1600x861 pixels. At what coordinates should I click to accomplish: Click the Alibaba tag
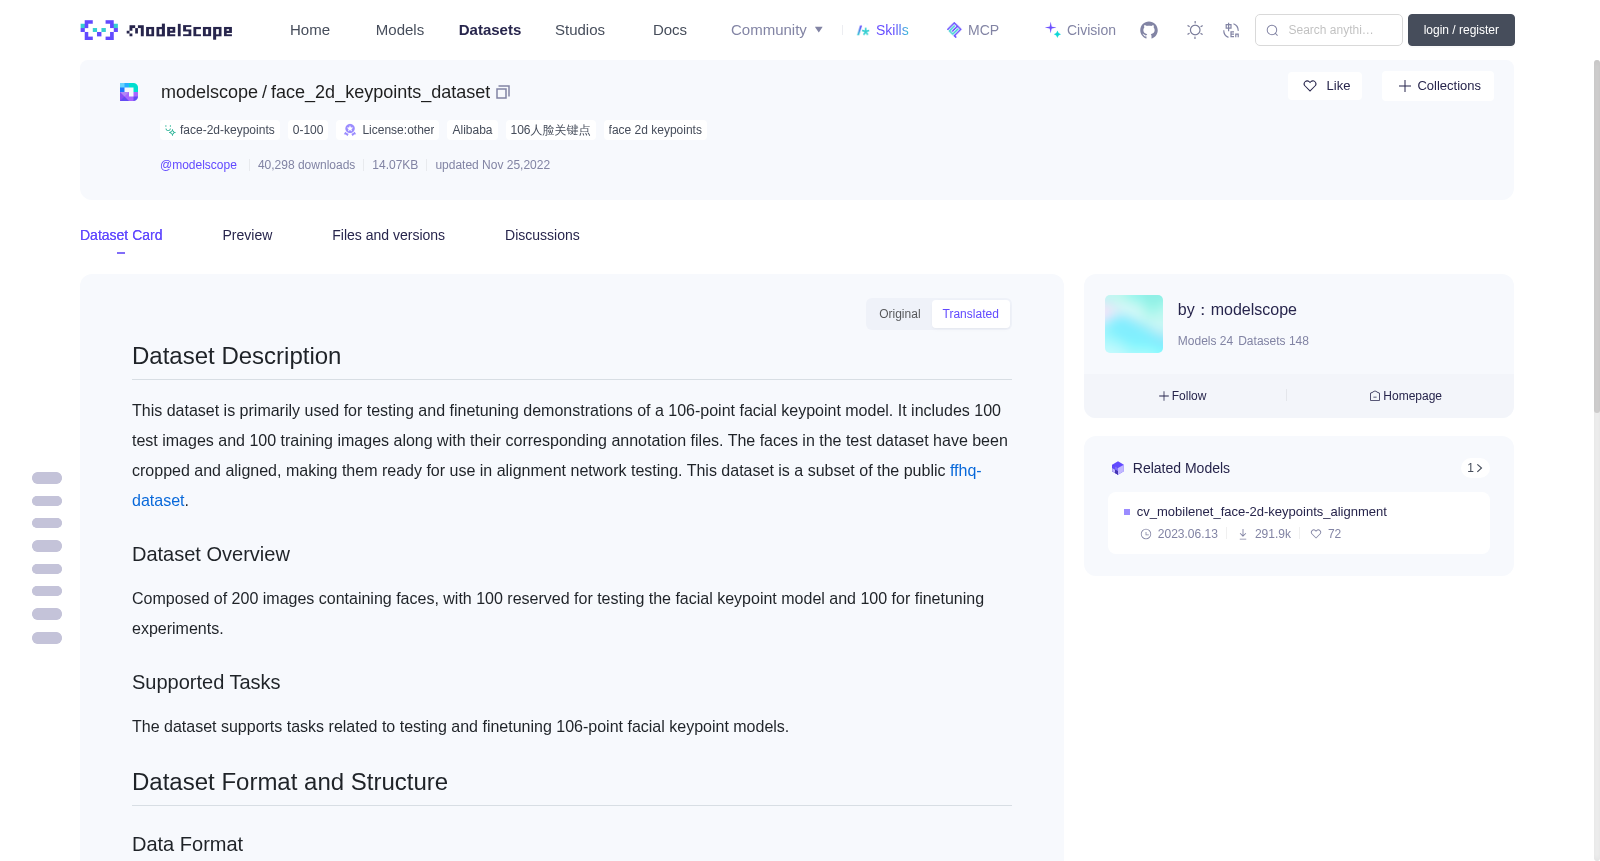click(x=472, y=130)
